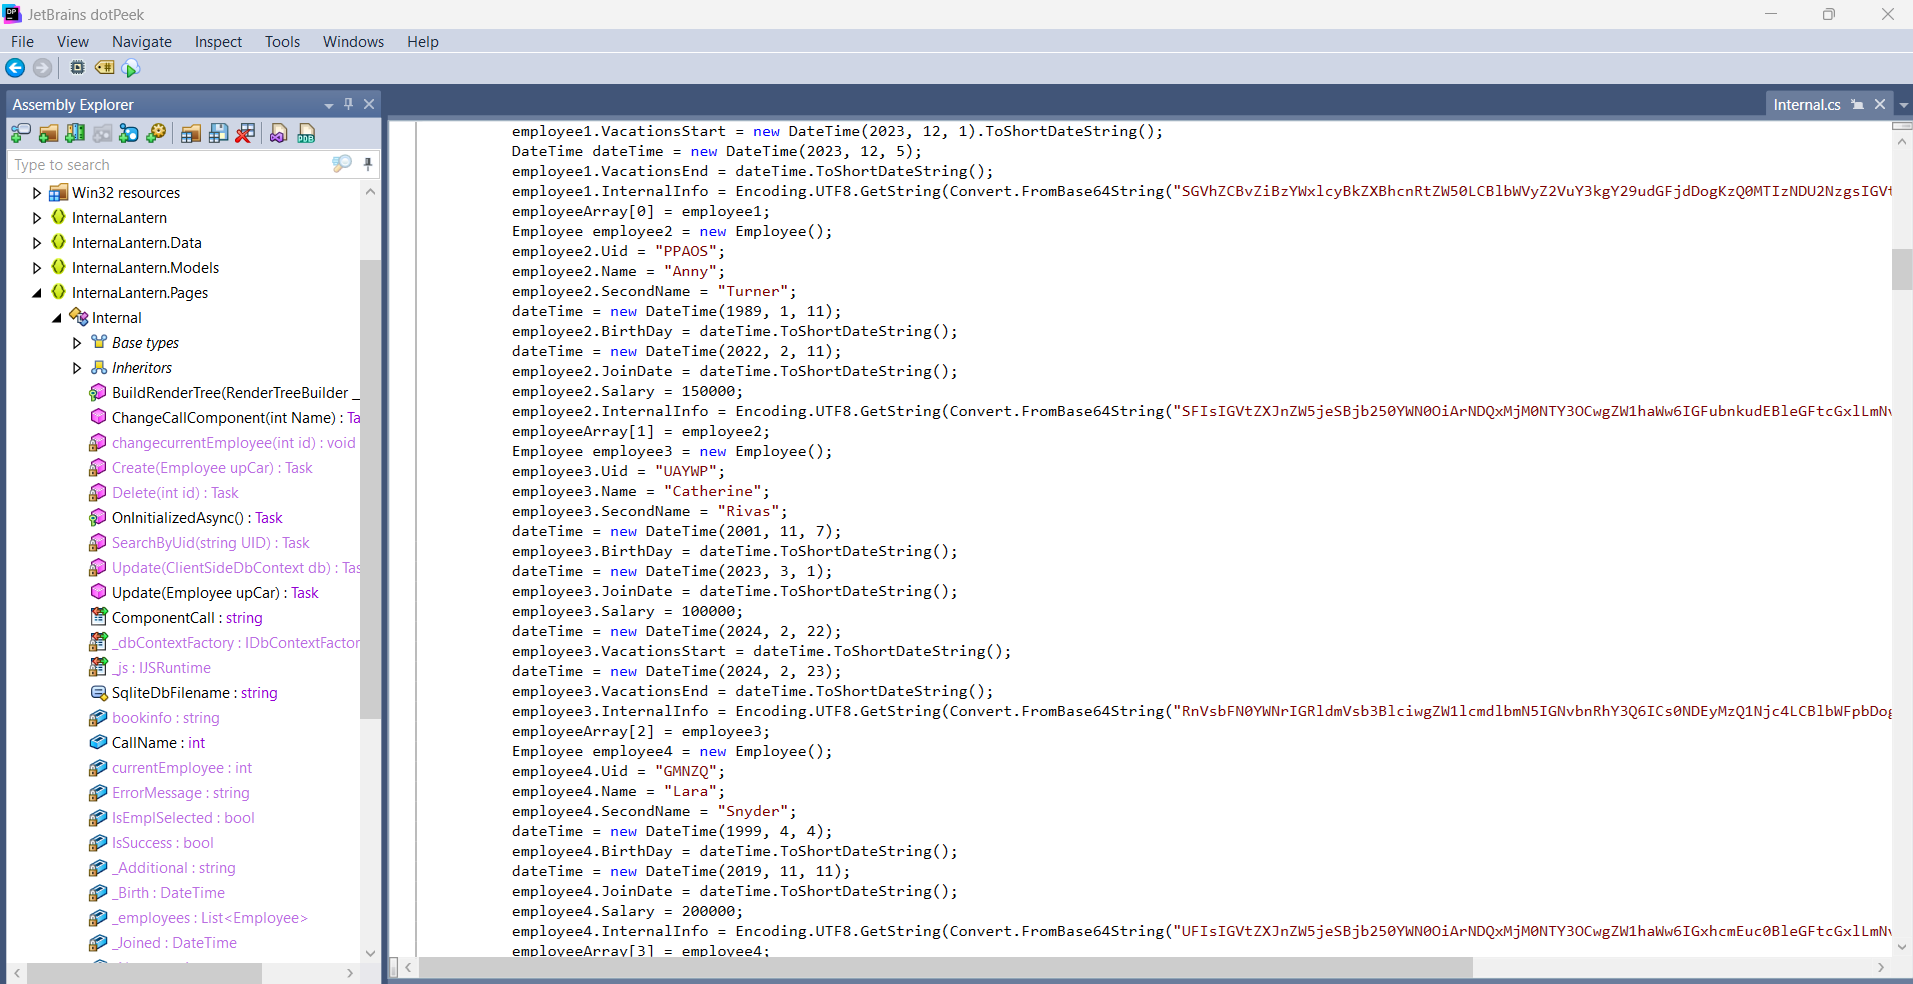The image size is (1913, 984).
Task: Select the OnInitializedAsync() method in the tree
Action: coord(196,518)
